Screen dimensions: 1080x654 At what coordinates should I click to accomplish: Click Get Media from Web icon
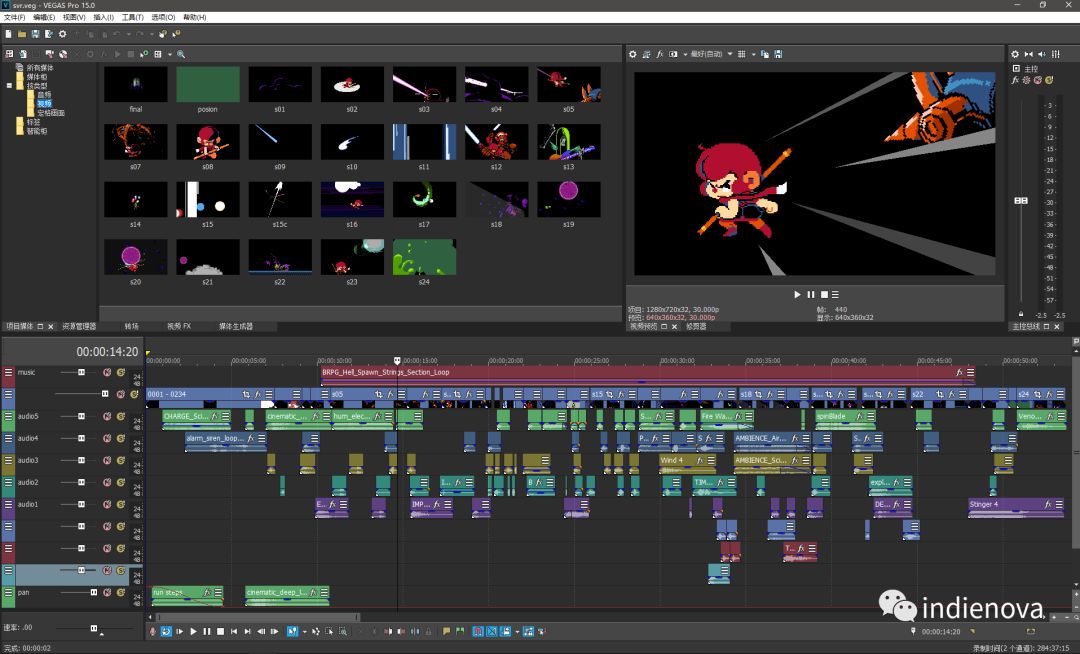63,54
